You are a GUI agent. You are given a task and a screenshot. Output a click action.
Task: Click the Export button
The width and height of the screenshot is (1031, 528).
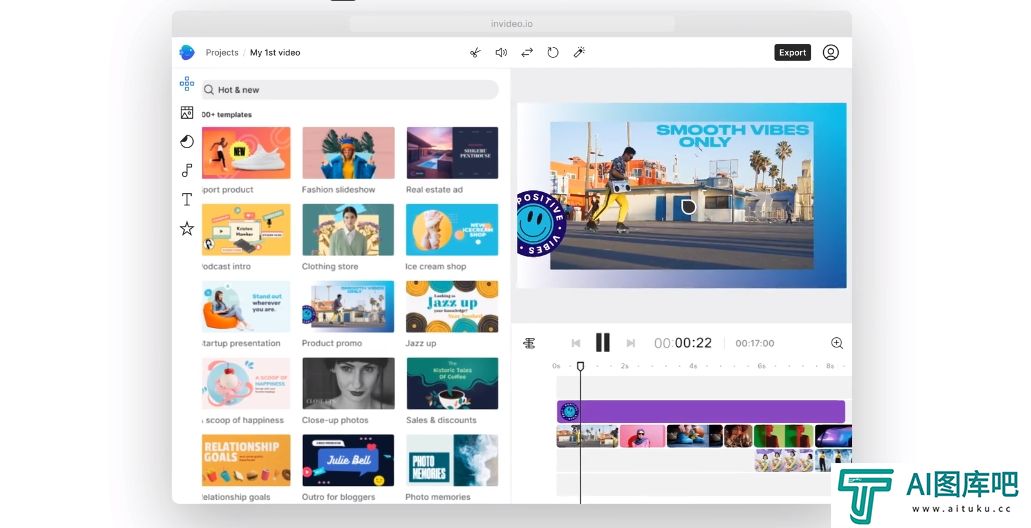tap(792, 53)
